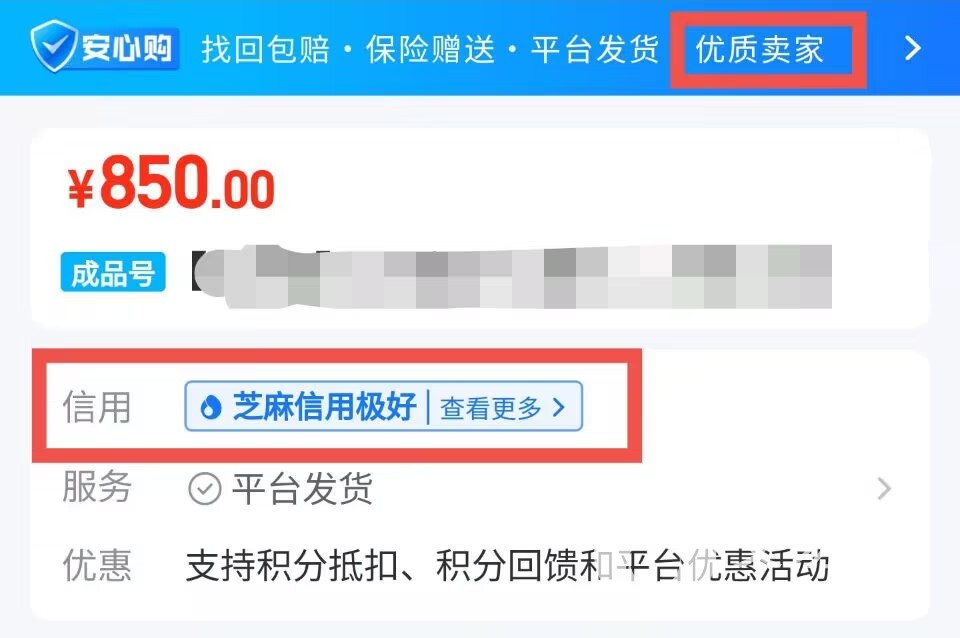
Task: Open the 安心购 badge label
Action: (x=127, y=47)
